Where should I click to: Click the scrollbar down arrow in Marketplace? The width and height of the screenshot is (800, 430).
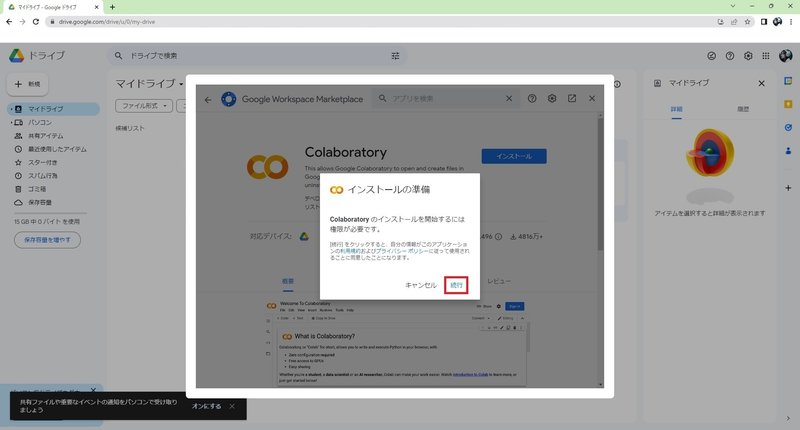[x=601, y=385]
